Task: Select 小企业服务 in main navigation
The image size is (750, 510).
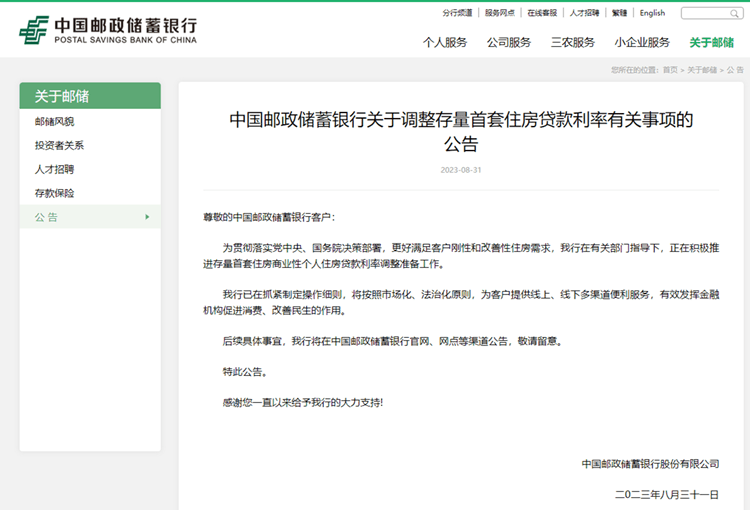Action: click(642, 42)
